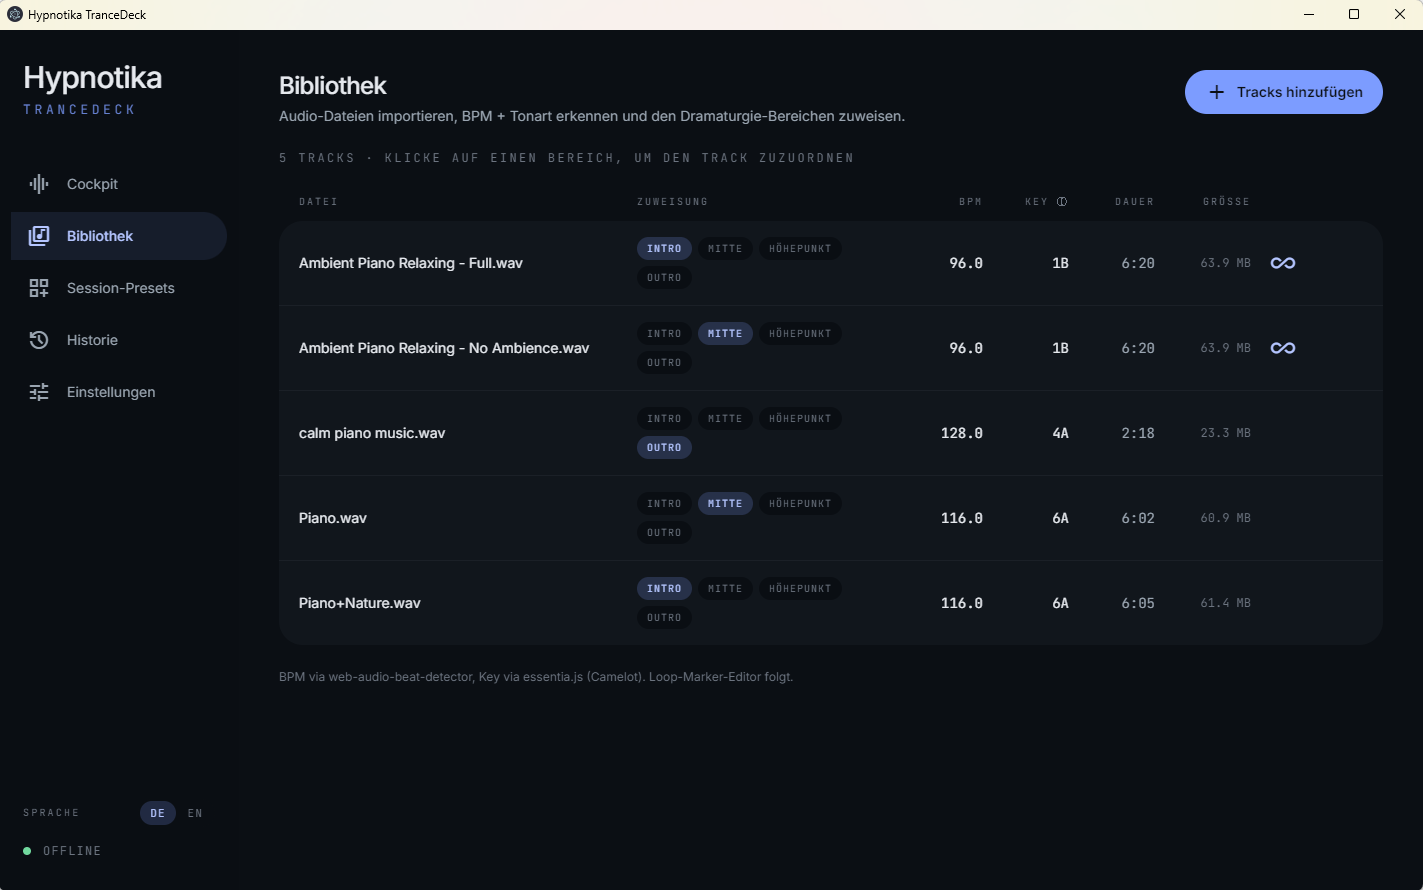Toggle MITTE for Ambient Piano Relaxing - No Ambience.wav

(x=725, y=333)
